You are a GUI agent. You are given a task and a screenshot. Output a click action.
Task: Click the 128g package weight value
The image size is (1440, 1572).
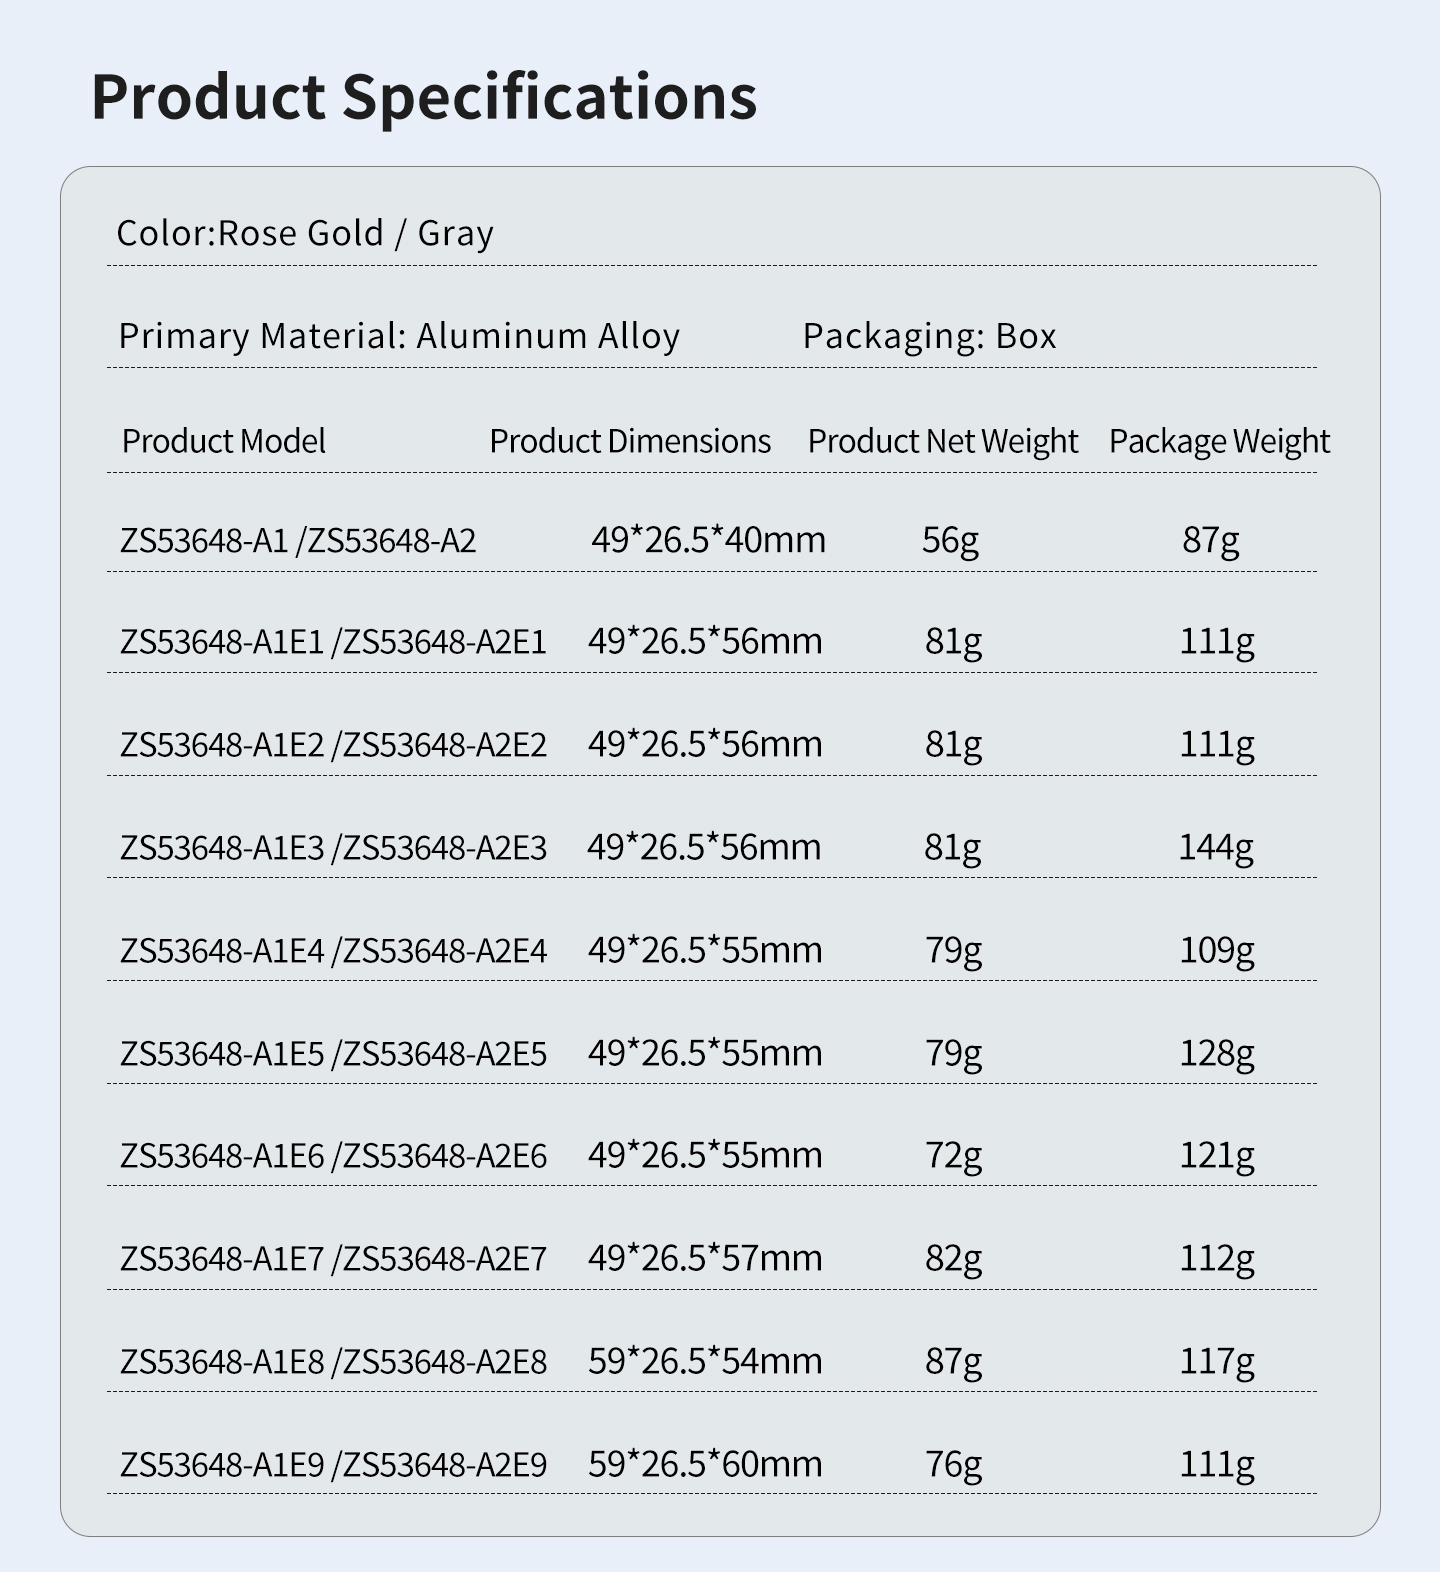(x=1217, y=1053)
